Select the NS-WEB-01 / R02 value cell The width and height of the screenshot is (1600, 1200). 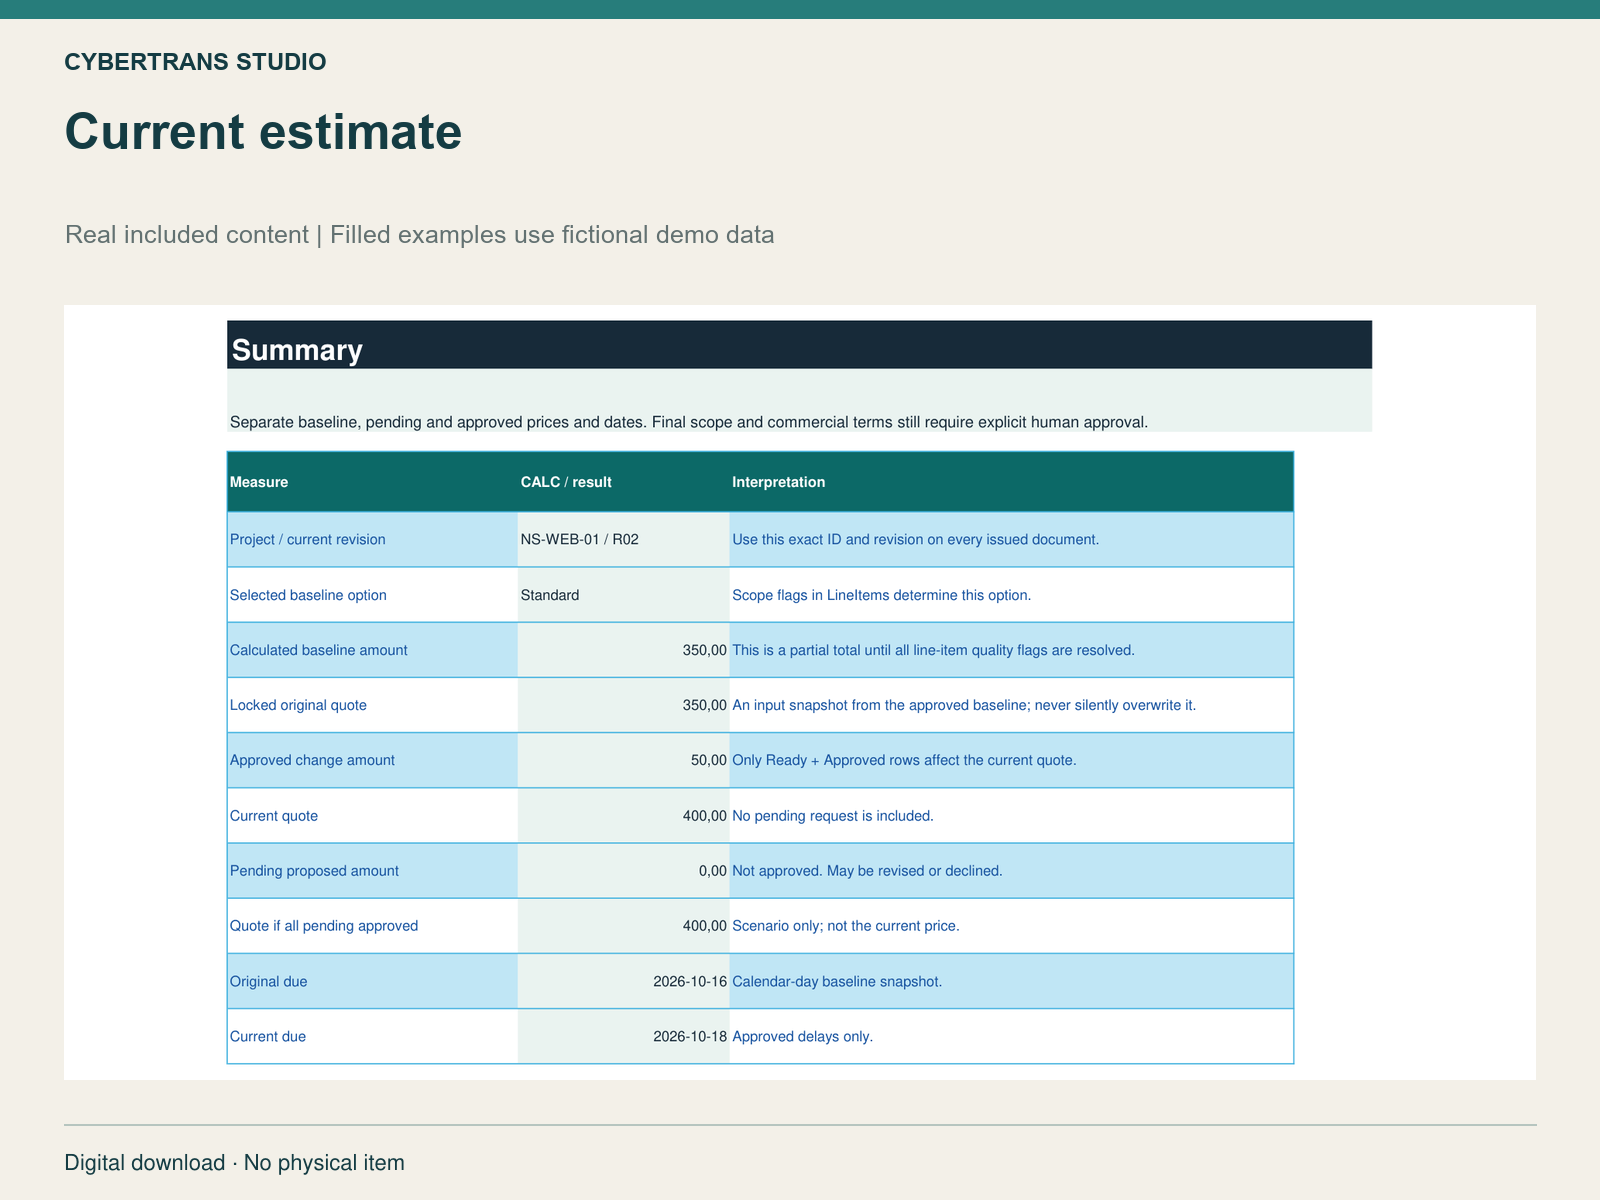pyautogui.click(x=623, y=540)
